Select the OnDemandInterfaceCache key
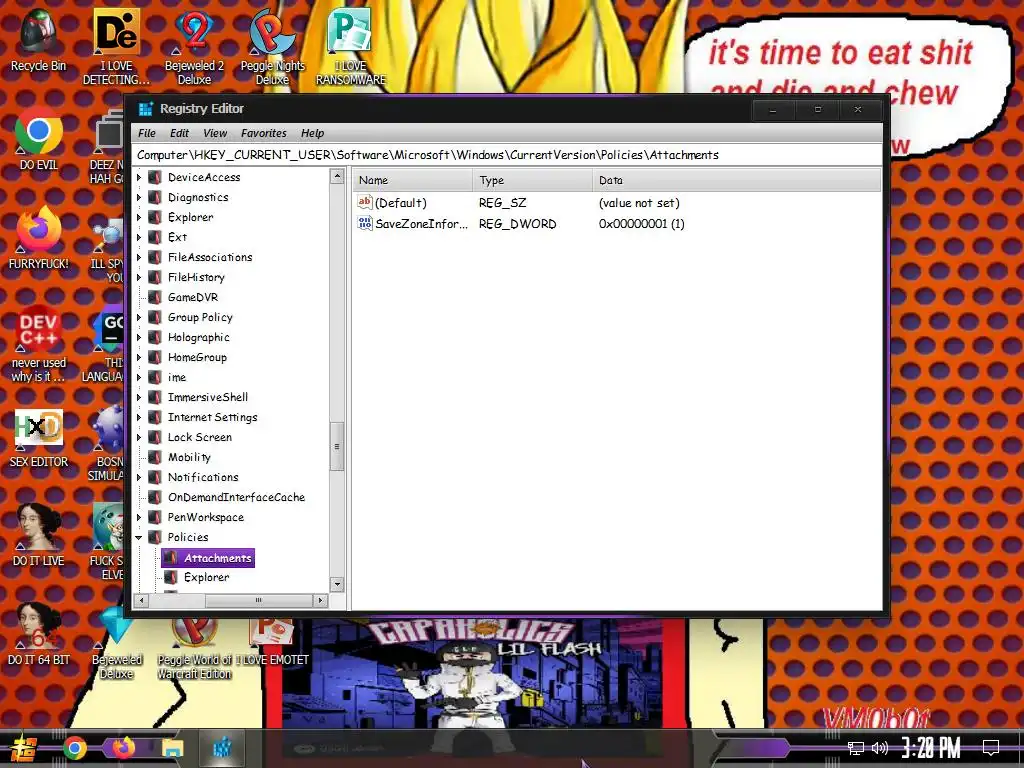The image size is (1024, 768). pyautogui.click(x=236, y=497)
